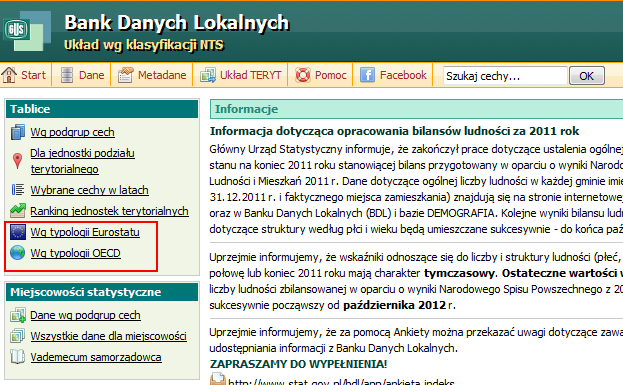Open Wg typologii Eurostatu link
The height and width of the screenshot is (385, 623).
[85, 232]
